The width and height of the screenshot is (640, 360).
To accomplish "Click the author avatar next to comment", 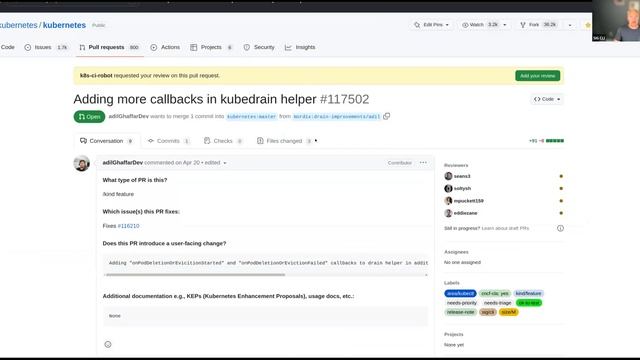I will (82, 163).
